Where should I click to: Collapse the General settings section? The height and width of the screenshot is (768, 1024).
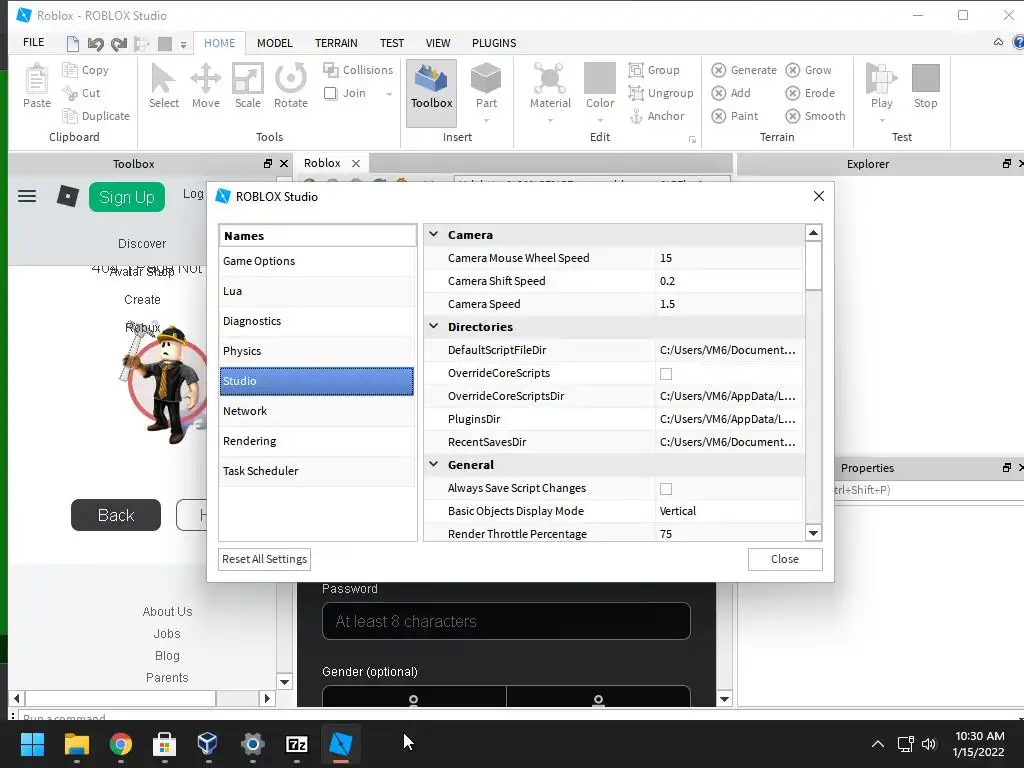[434, 464]
